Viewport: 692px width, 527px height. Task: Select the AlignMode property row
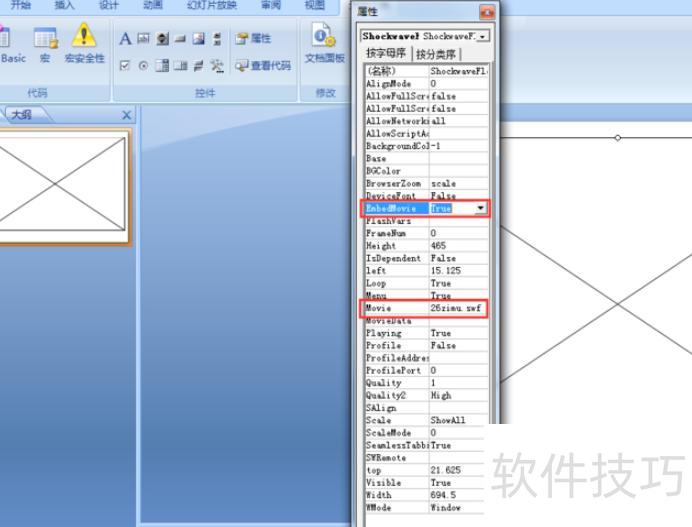pyautogui.click(x=426, y=83)
